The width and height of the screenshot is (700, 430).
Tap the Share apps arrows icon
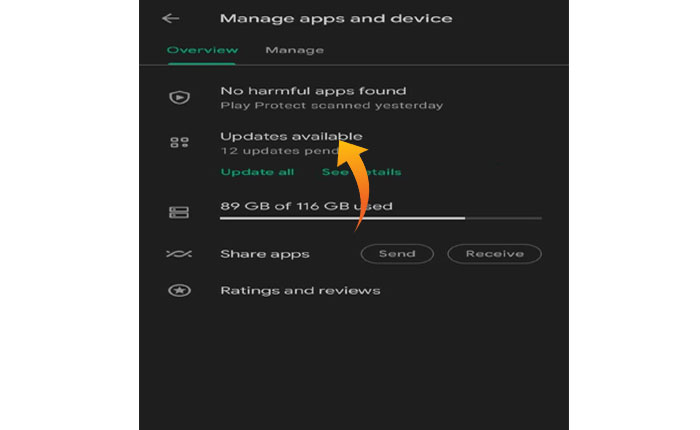(x=179, y=254)
